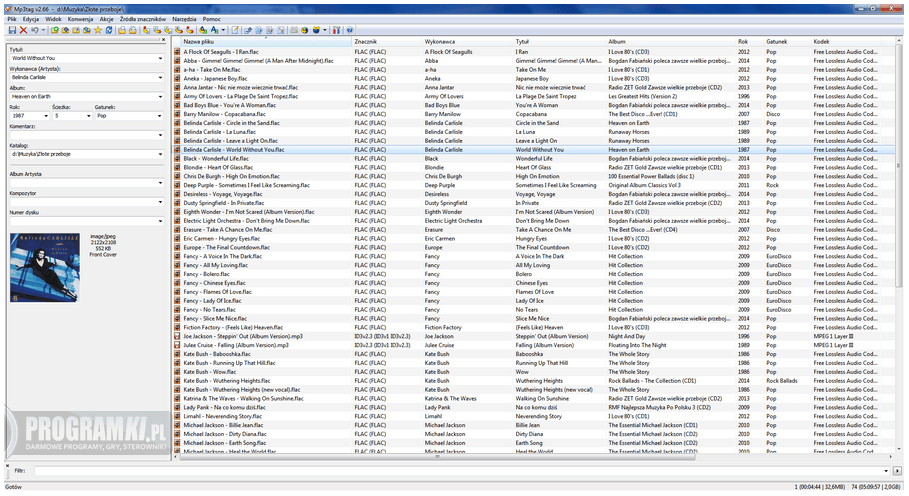This screenshot has height=496, width=909.
Task: Click the red X Remove tag icon
Action: click(23, 30)
